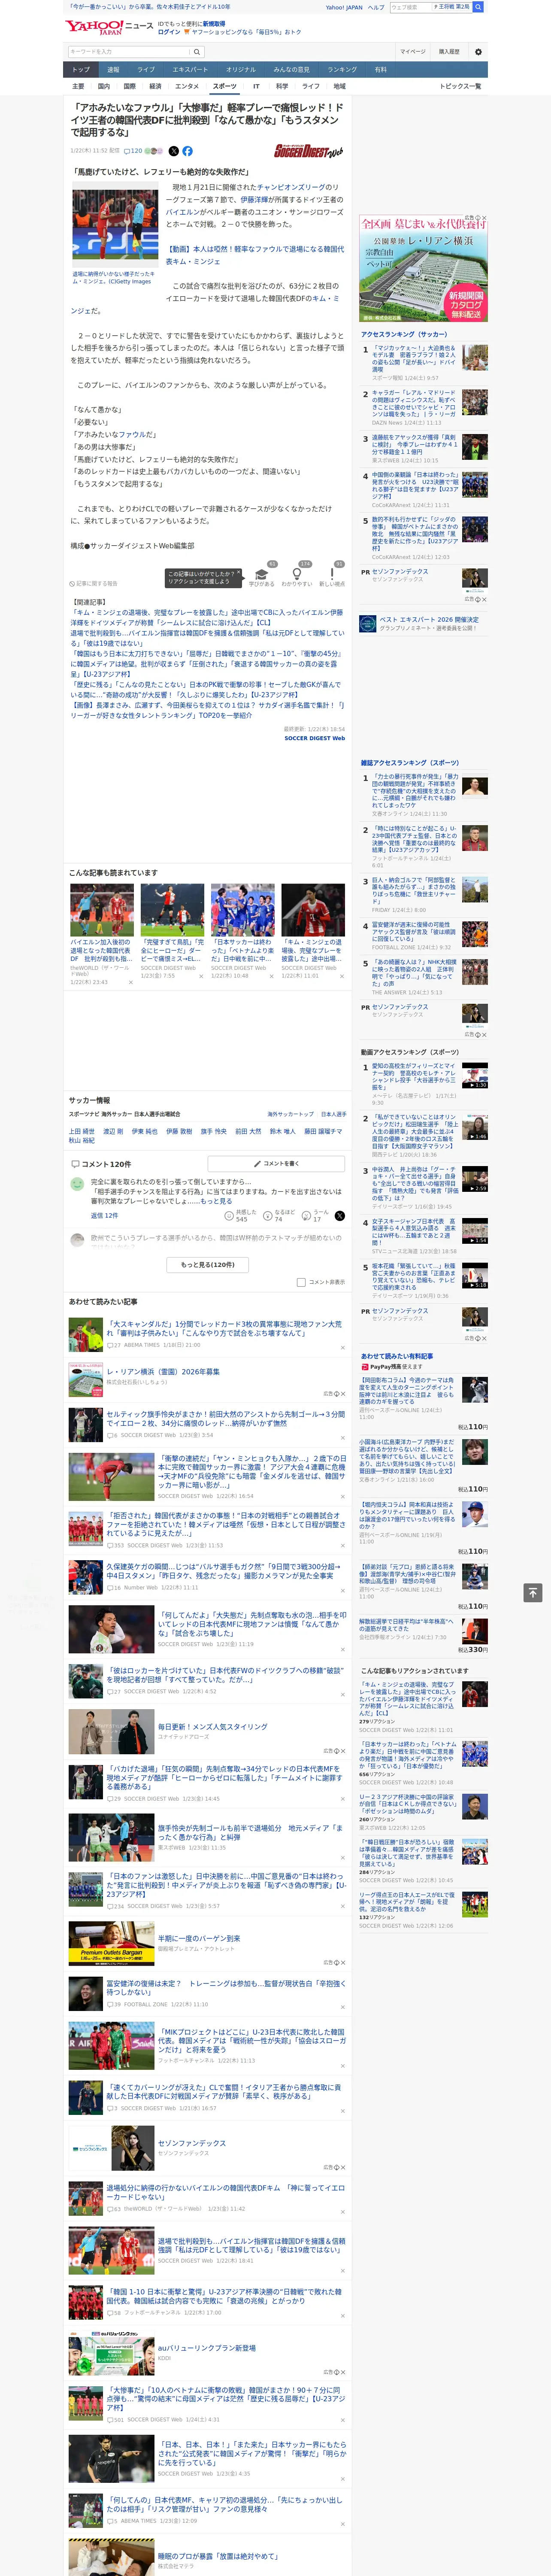Click 記事に関する報告 report icon link
Viewport: 551px width, 2576px height.
point(93,583)
